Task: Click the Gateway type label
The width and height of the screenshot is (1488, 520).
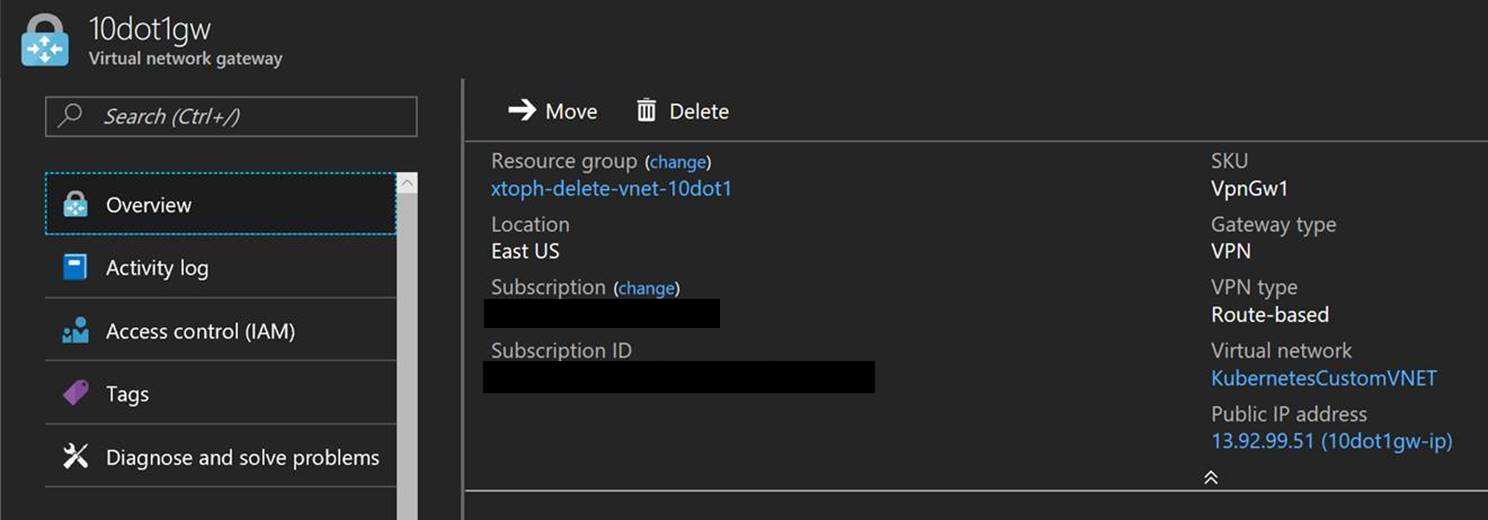Action: coord(1273,225)
